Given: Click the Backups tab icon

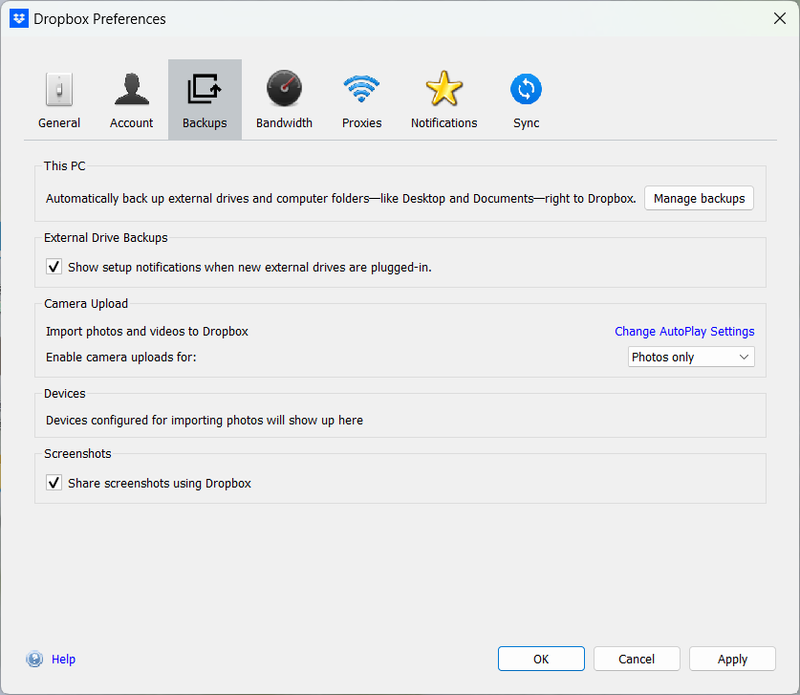Looking at the screenshot, I should pos(204,90).
